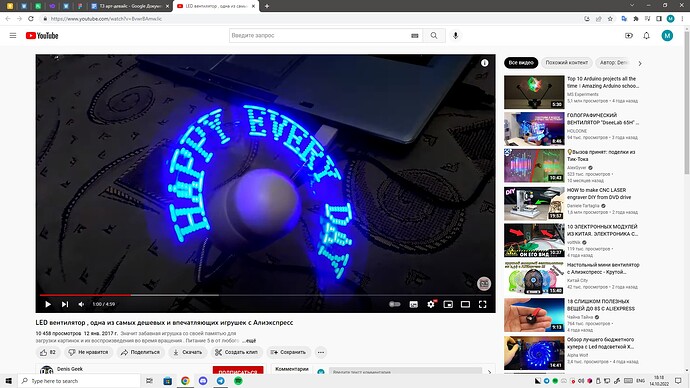Screen dimensions: 690x388
Task: Enter fullscreen mode in player
Action: point(482,304)
